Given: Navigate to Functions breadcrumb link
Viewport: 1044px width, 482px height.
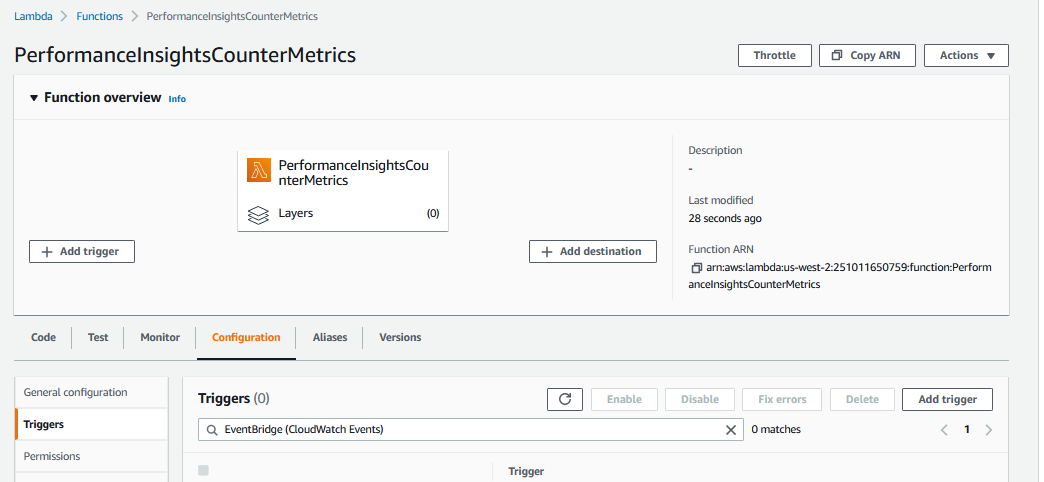Looking at the screenshot, I should click(x=100, y=17).
